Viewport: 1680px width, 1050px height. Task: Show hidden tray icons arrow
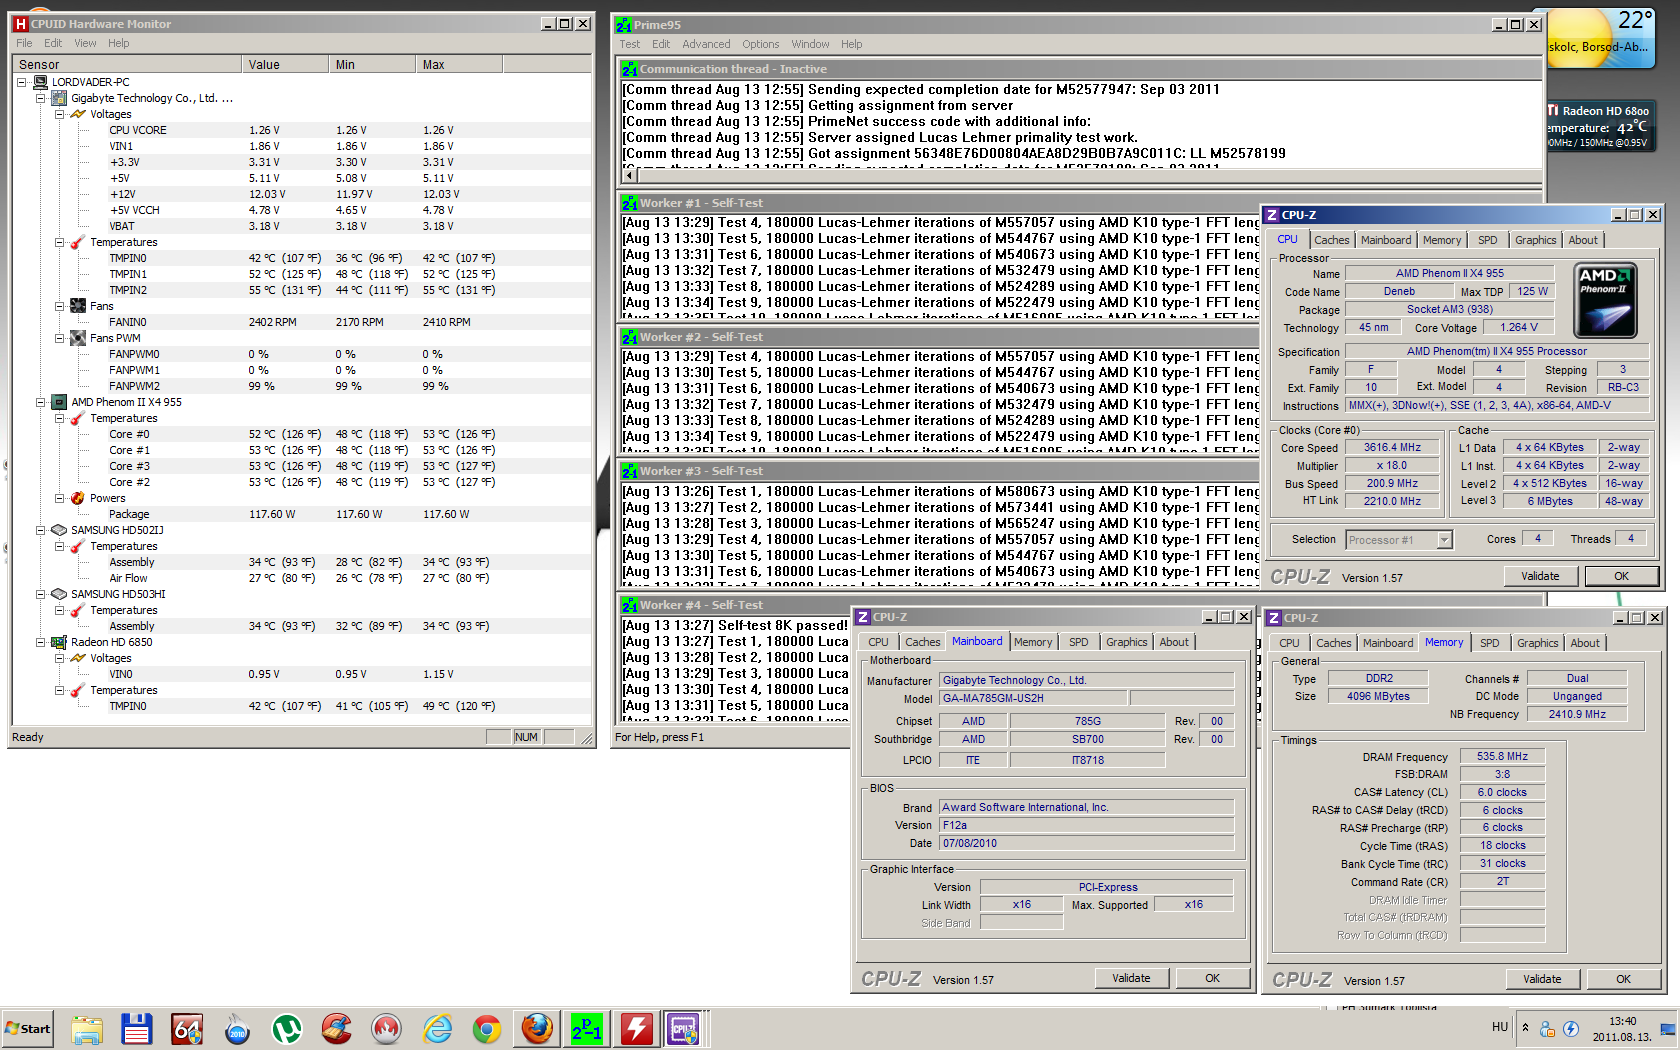click(1525, 1027)
